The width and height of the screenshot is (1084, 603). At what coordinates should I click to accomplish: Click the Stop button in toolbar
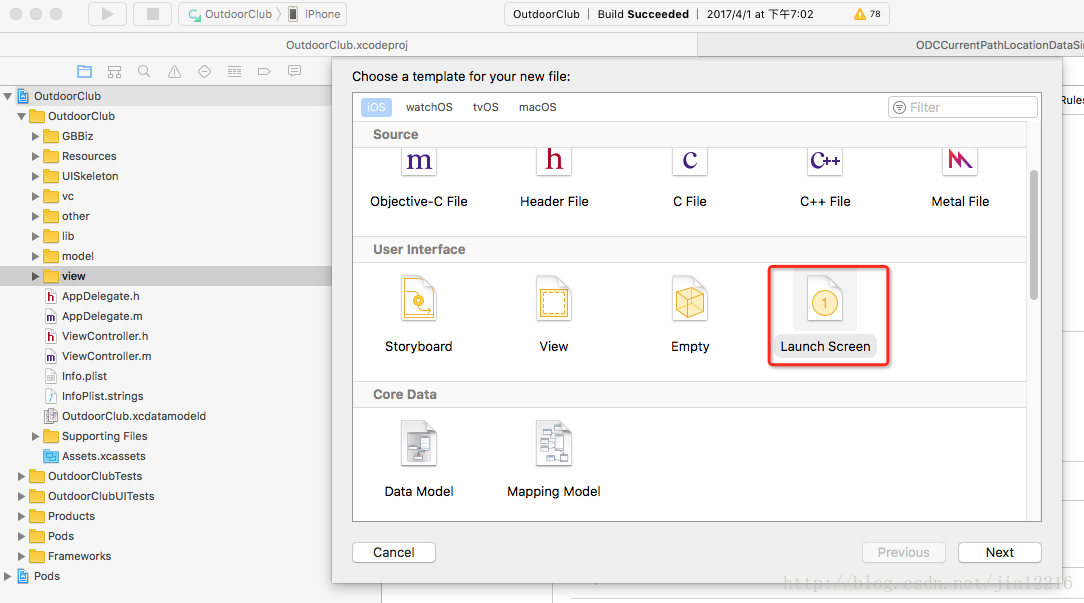pyautogui.click(x=153, y=14)
